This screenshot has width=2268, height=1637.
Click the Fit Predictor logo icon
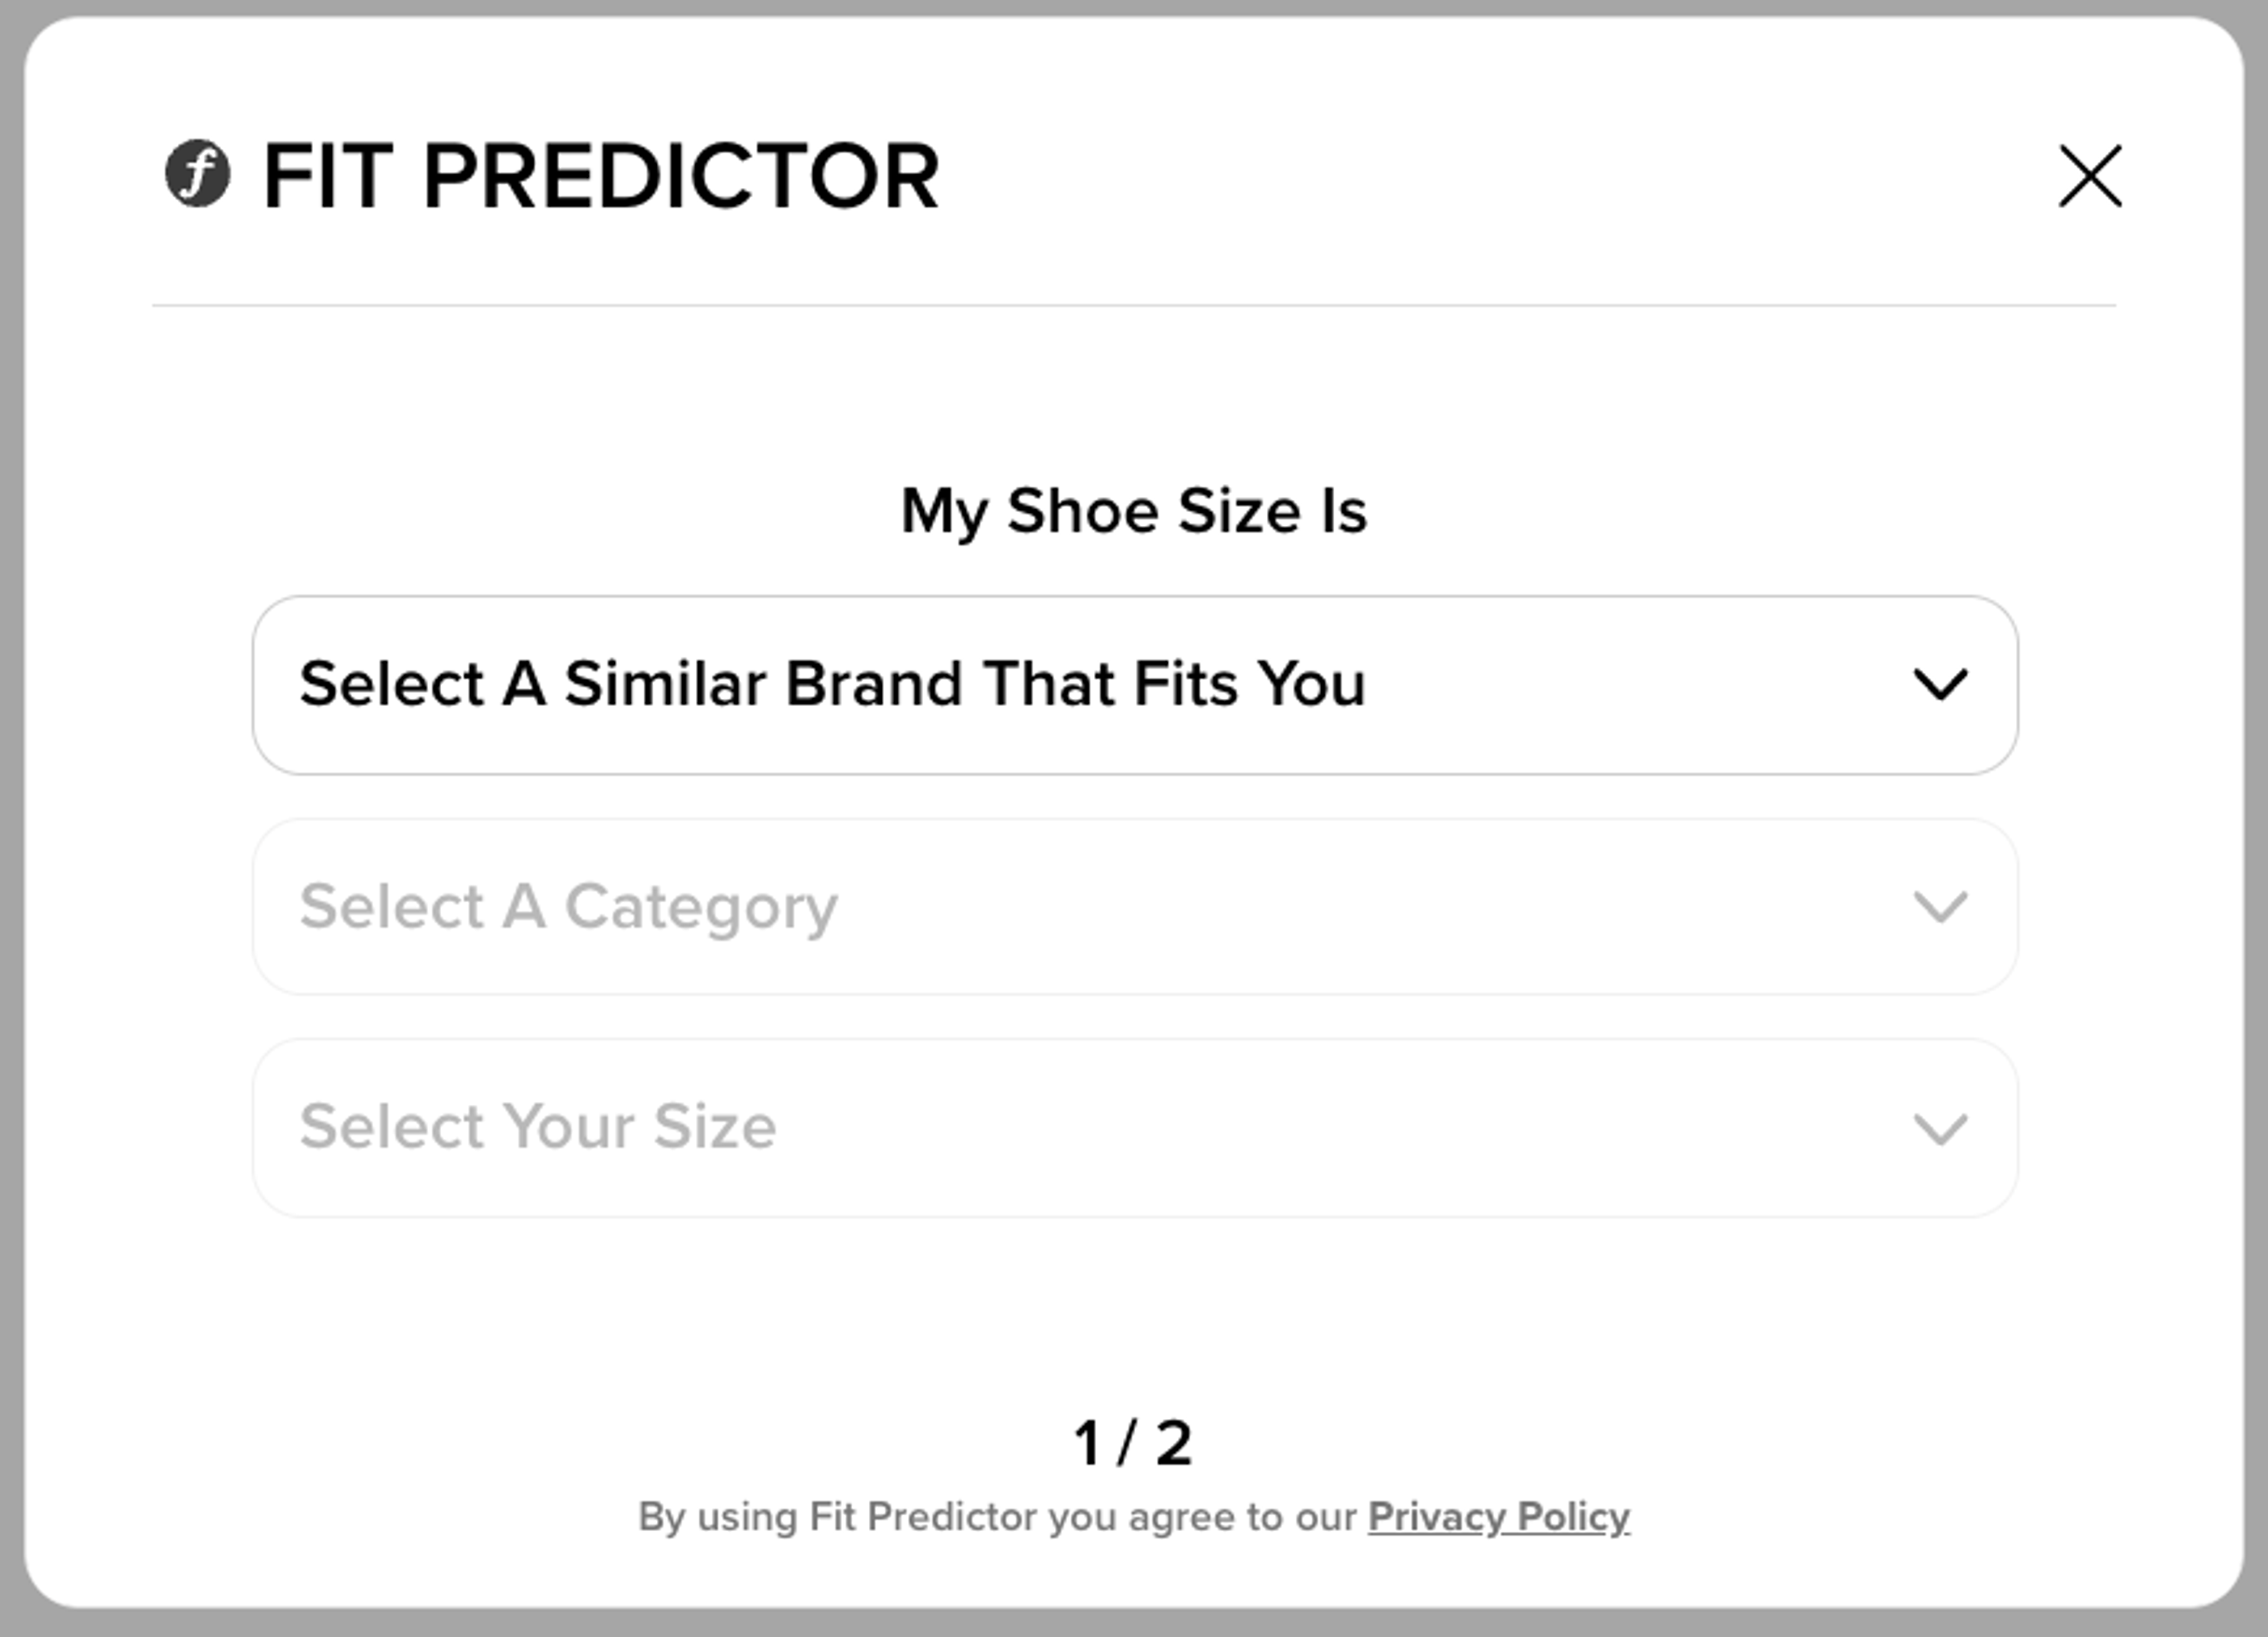point(197,174)
